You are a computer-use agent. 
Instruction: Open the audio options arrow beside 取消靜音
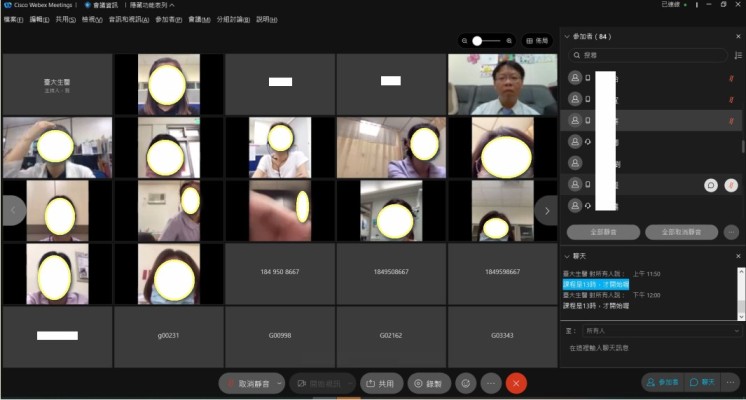(277, 383)
